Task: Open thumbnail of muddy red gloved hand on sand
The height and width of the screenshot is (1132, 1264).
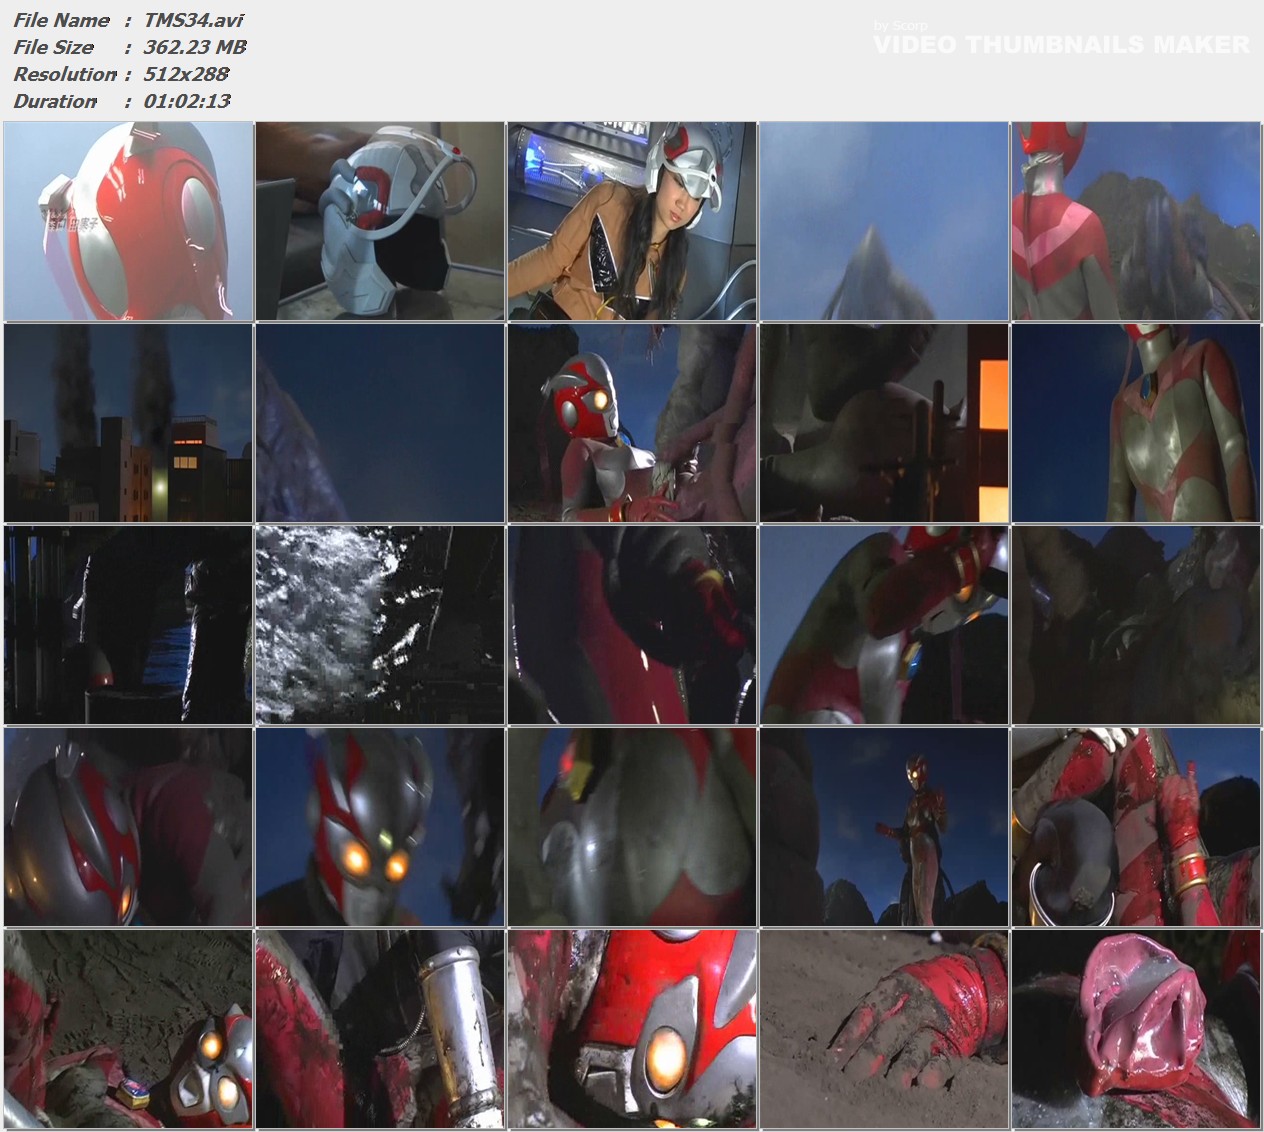Action: click(884, 1029)
